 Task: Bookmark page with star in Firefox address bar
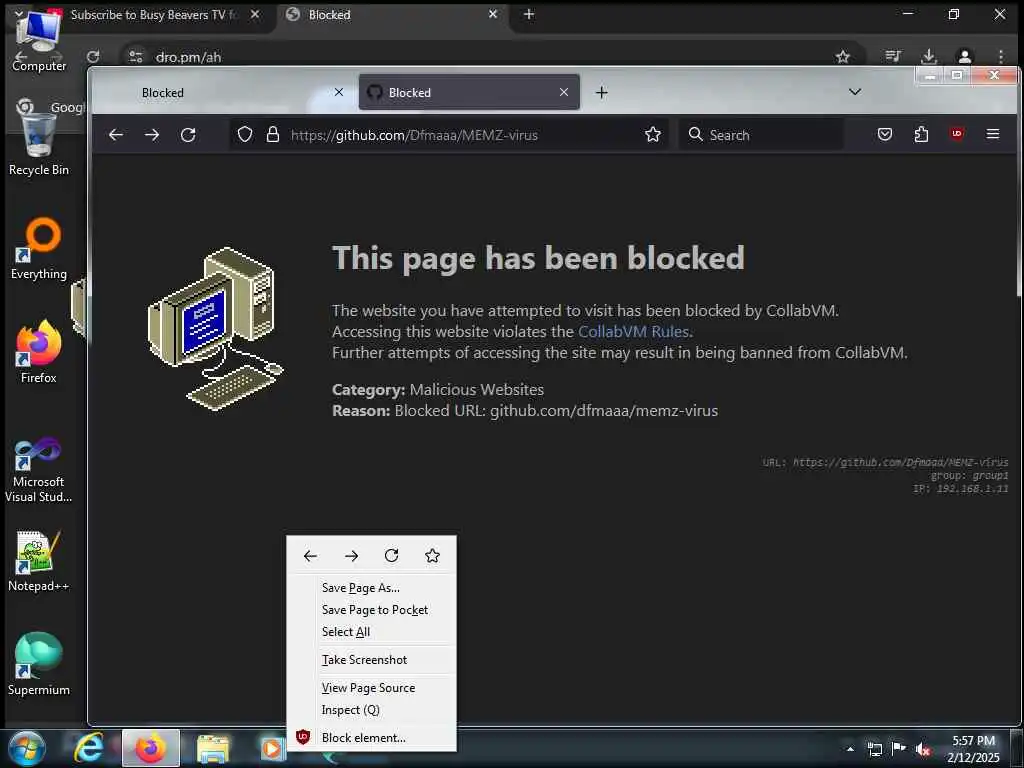652,135
